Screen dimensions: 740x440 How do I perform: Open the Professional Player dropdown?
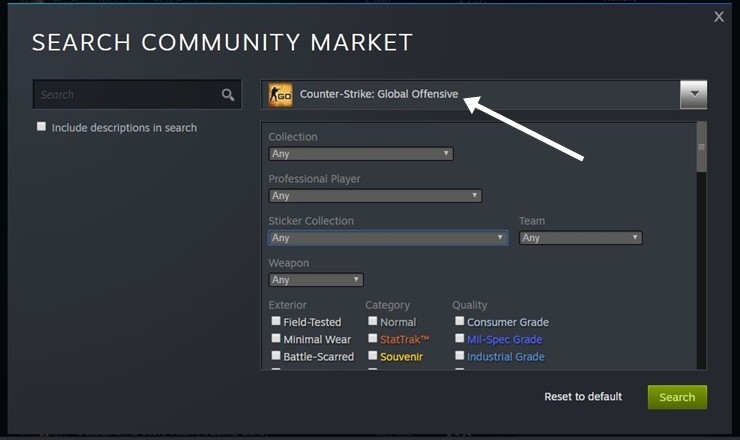(x=375, y=195)
